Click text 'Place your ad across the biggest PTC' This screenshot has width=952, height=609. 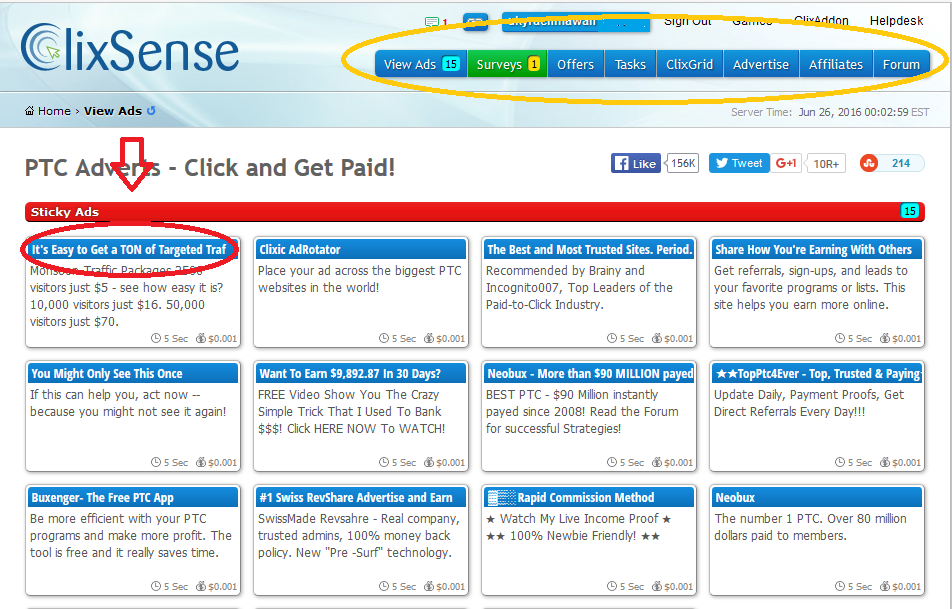click(359, 271)
